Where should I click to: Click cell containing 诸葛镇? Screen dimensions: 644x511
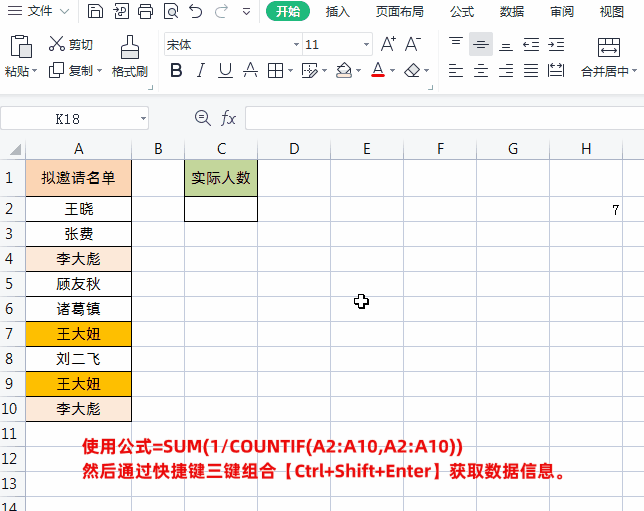point(78,309)
